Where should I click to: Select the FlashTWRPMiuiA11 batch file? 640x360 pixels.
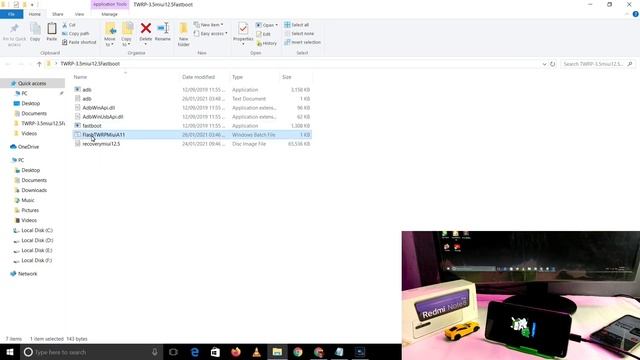(192, 135)
